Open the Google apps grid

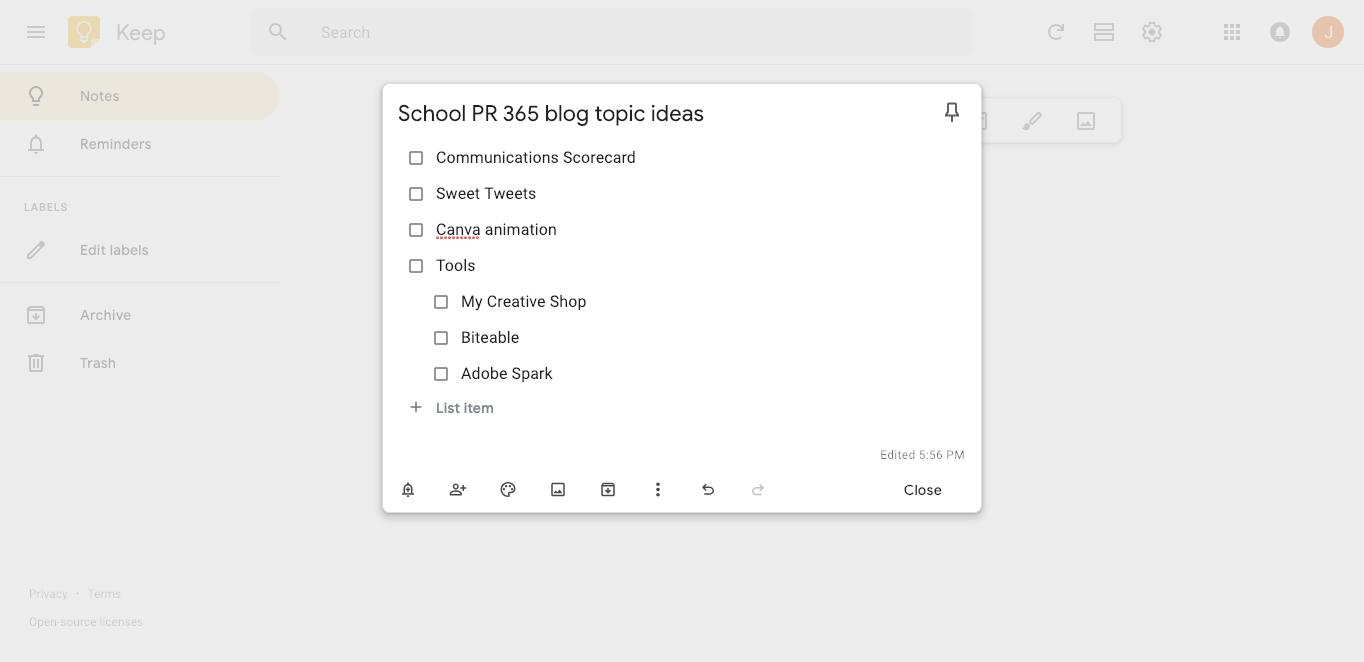1232,32
